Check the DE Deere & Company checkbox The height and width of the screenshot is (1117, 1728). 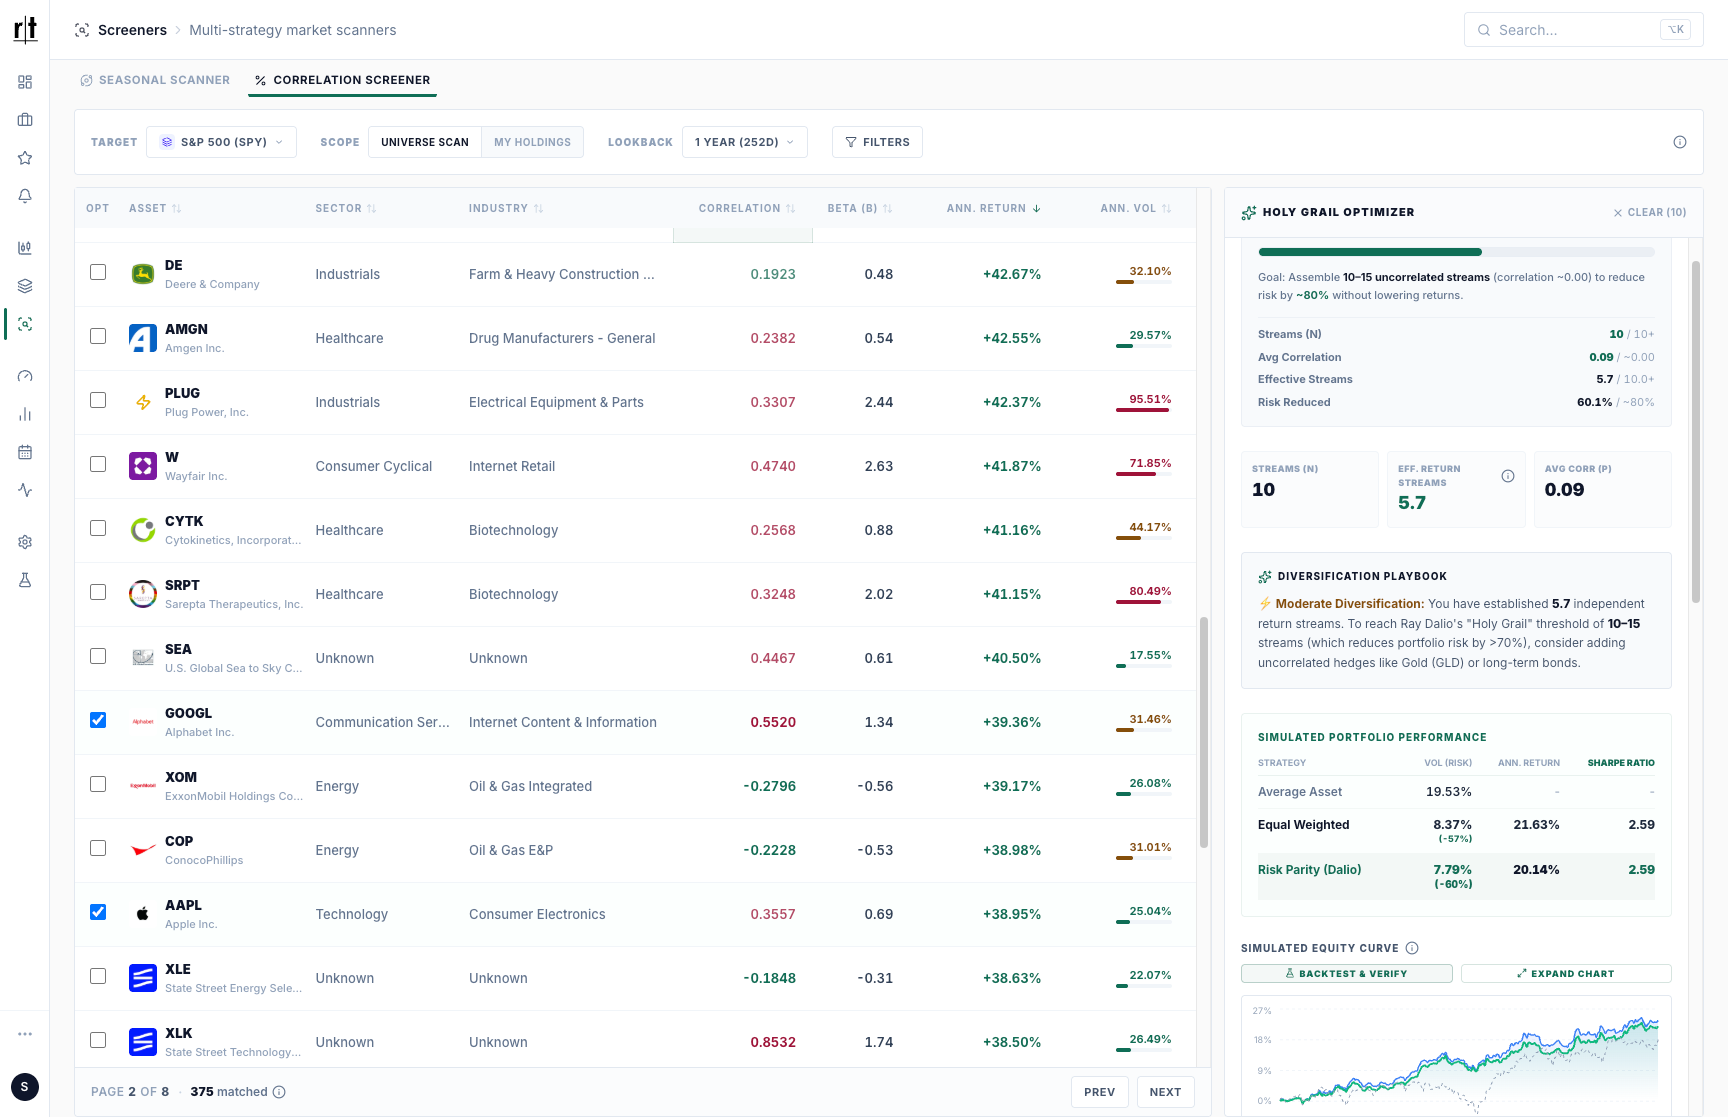coord(98,272)
